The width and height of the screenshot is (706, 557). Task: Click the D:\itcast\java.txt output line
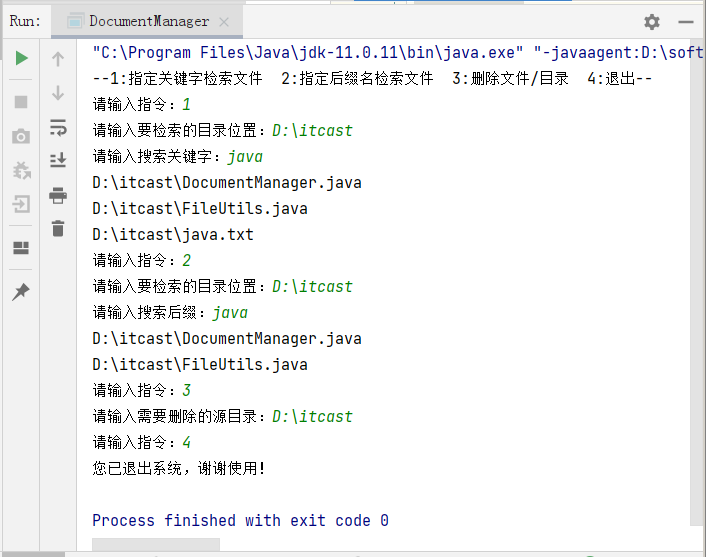pos(173,235)
